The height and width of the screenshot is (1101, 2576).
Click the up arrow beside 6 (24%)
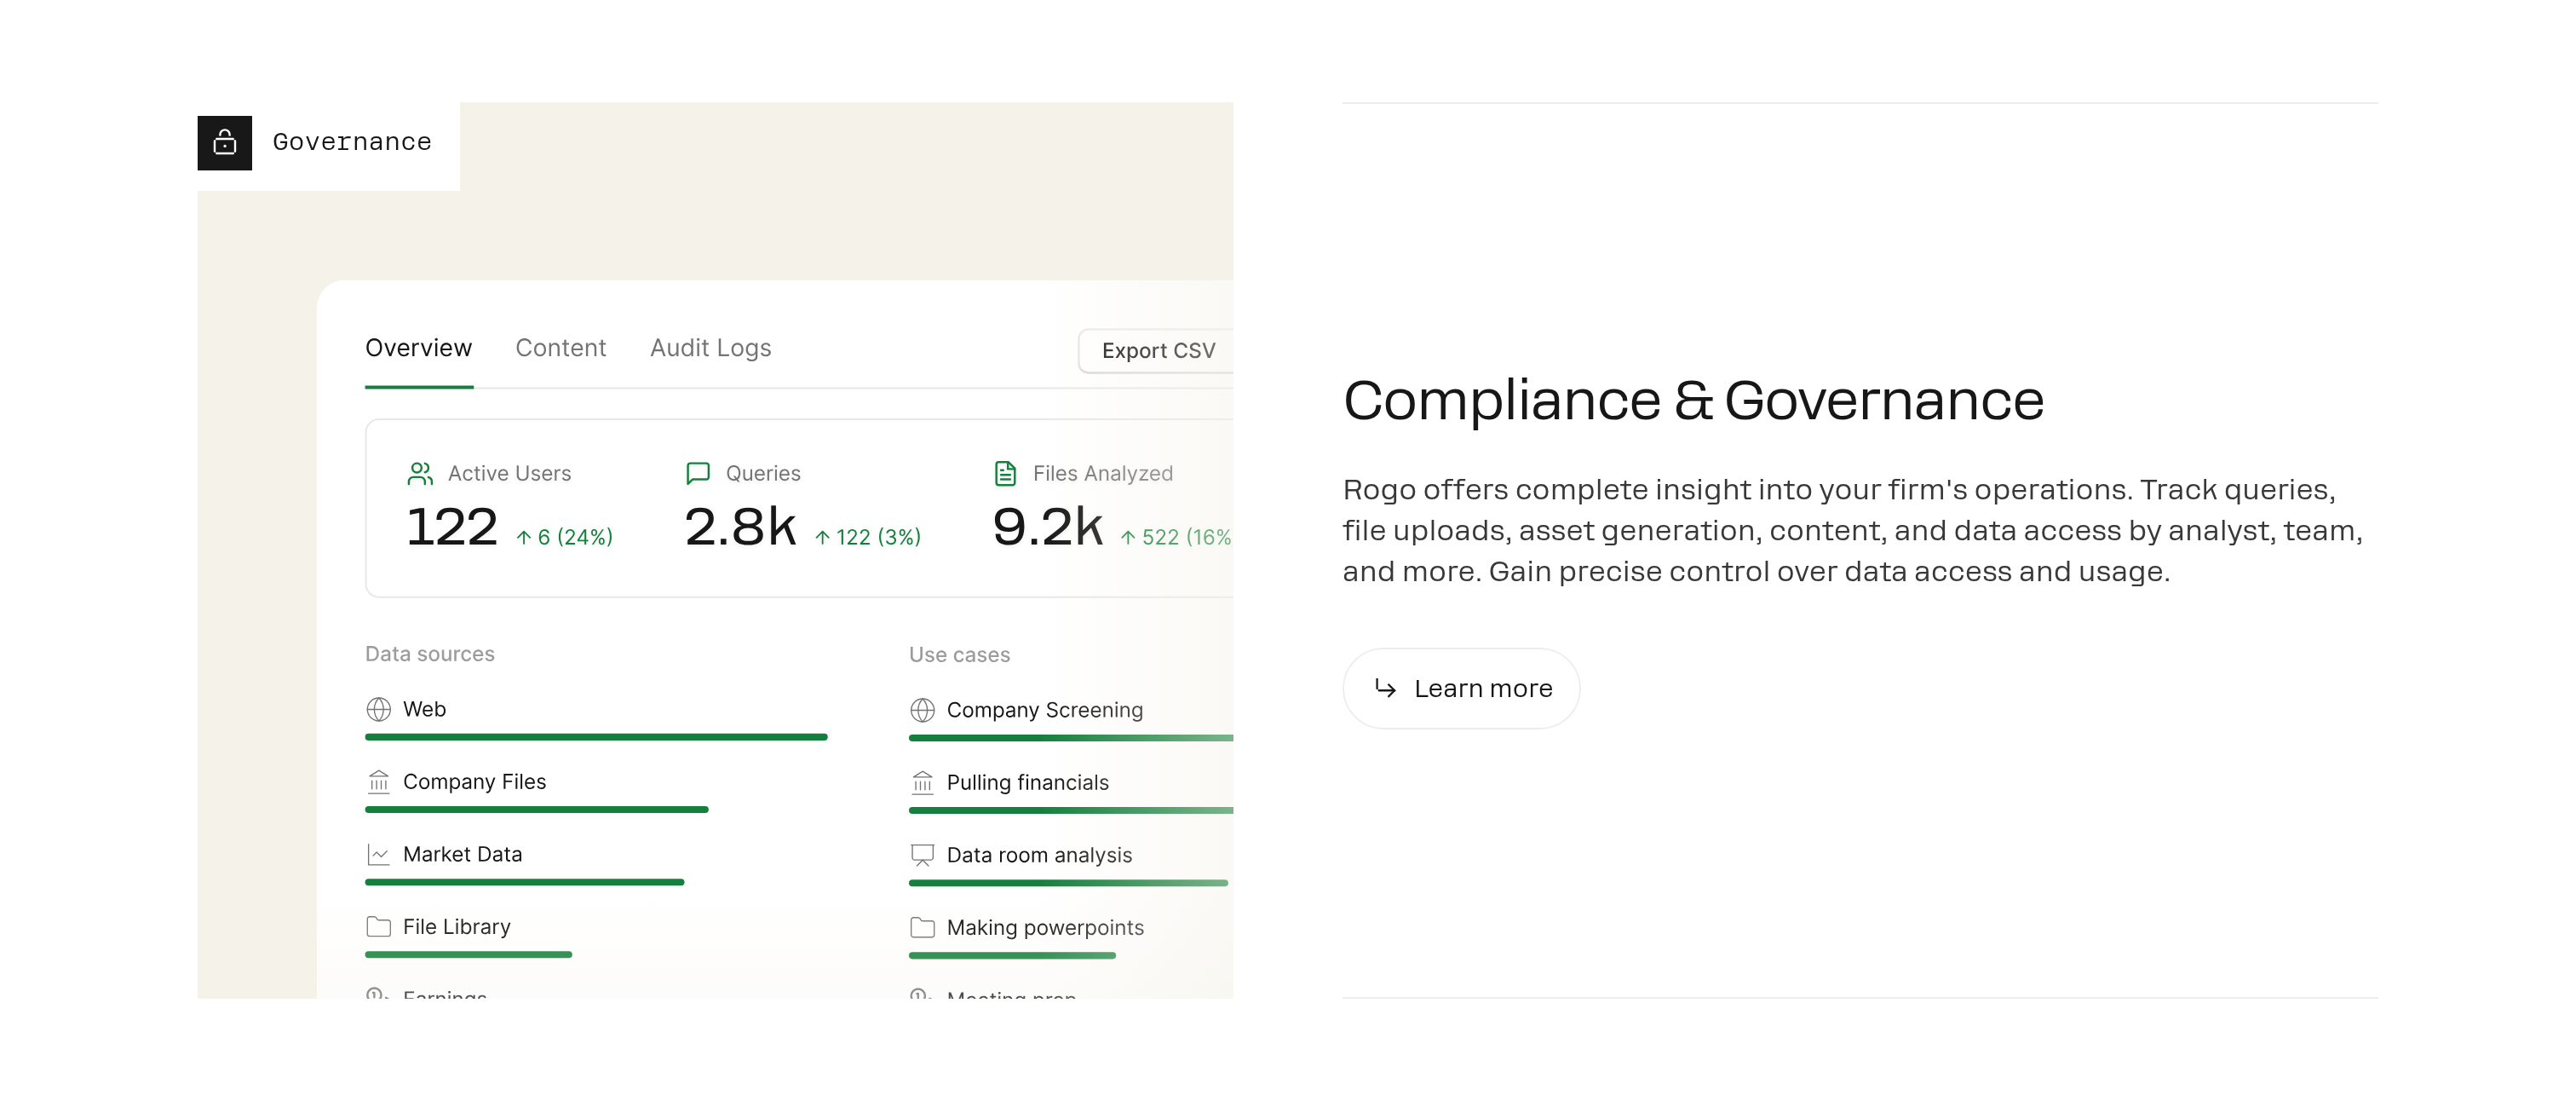(523, 537)
